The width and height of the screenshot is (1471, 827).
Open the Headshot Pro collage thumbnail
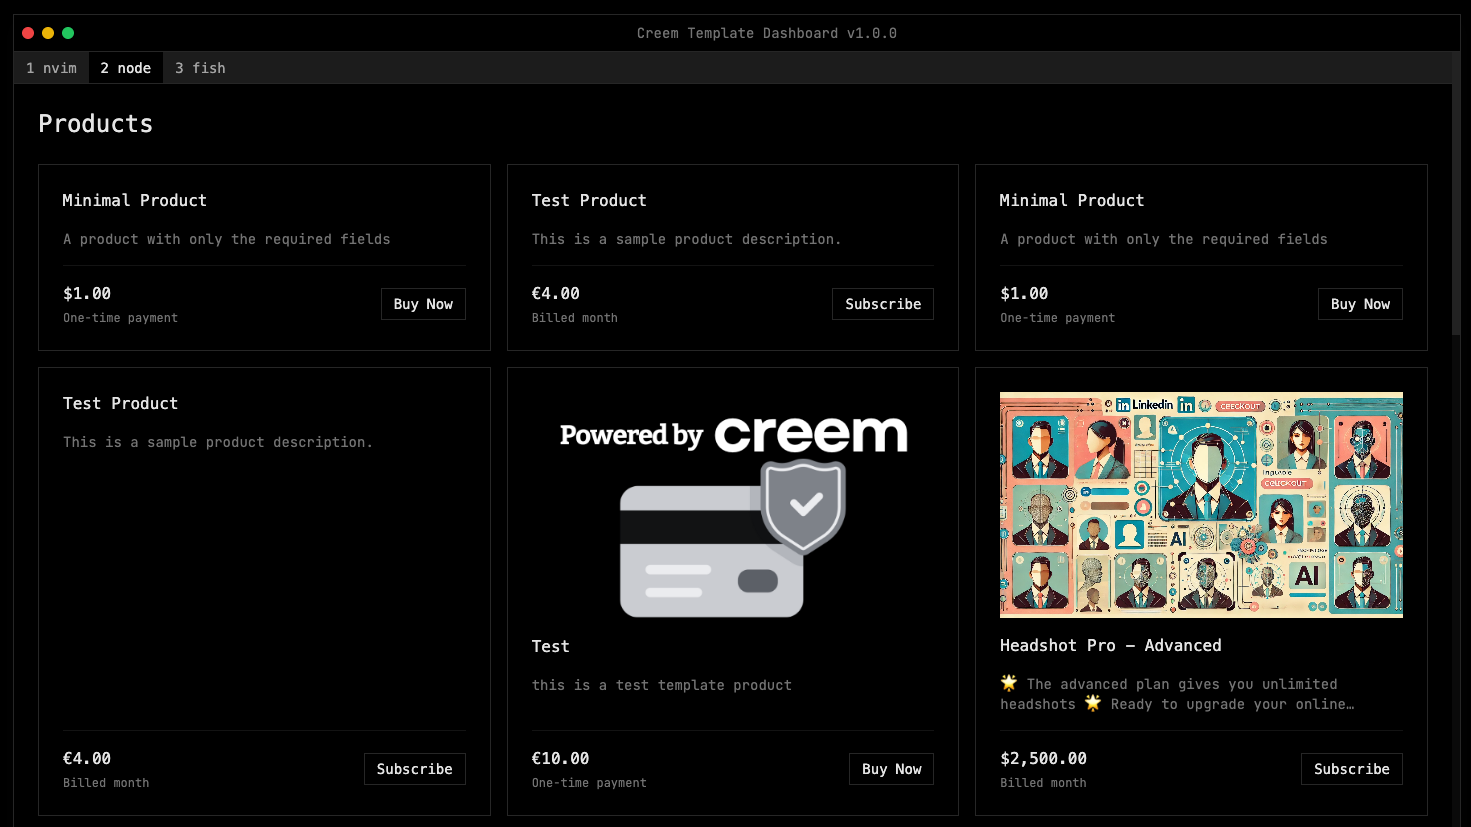(x=1201, y=505)
